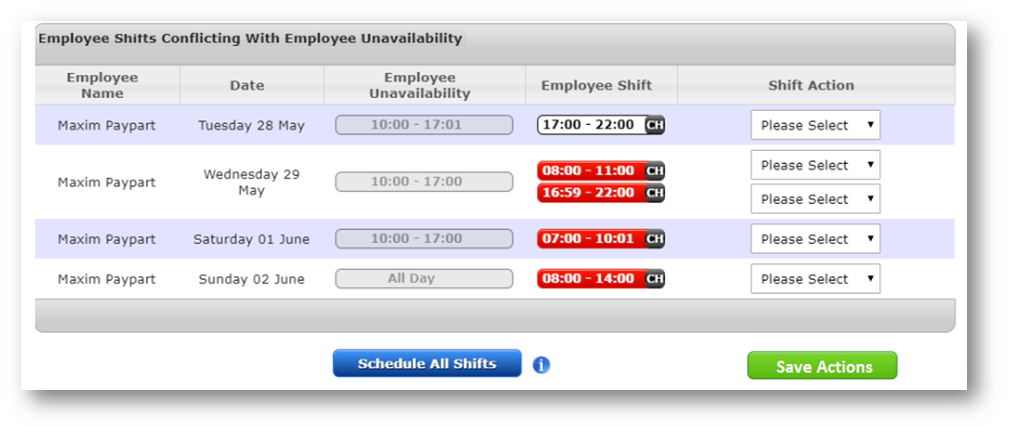This screenshot has width=1009, height=426.
Task: Click CH icon on Sunday 08:00 - 14:00 shift
Action: (x=655, y=279)
